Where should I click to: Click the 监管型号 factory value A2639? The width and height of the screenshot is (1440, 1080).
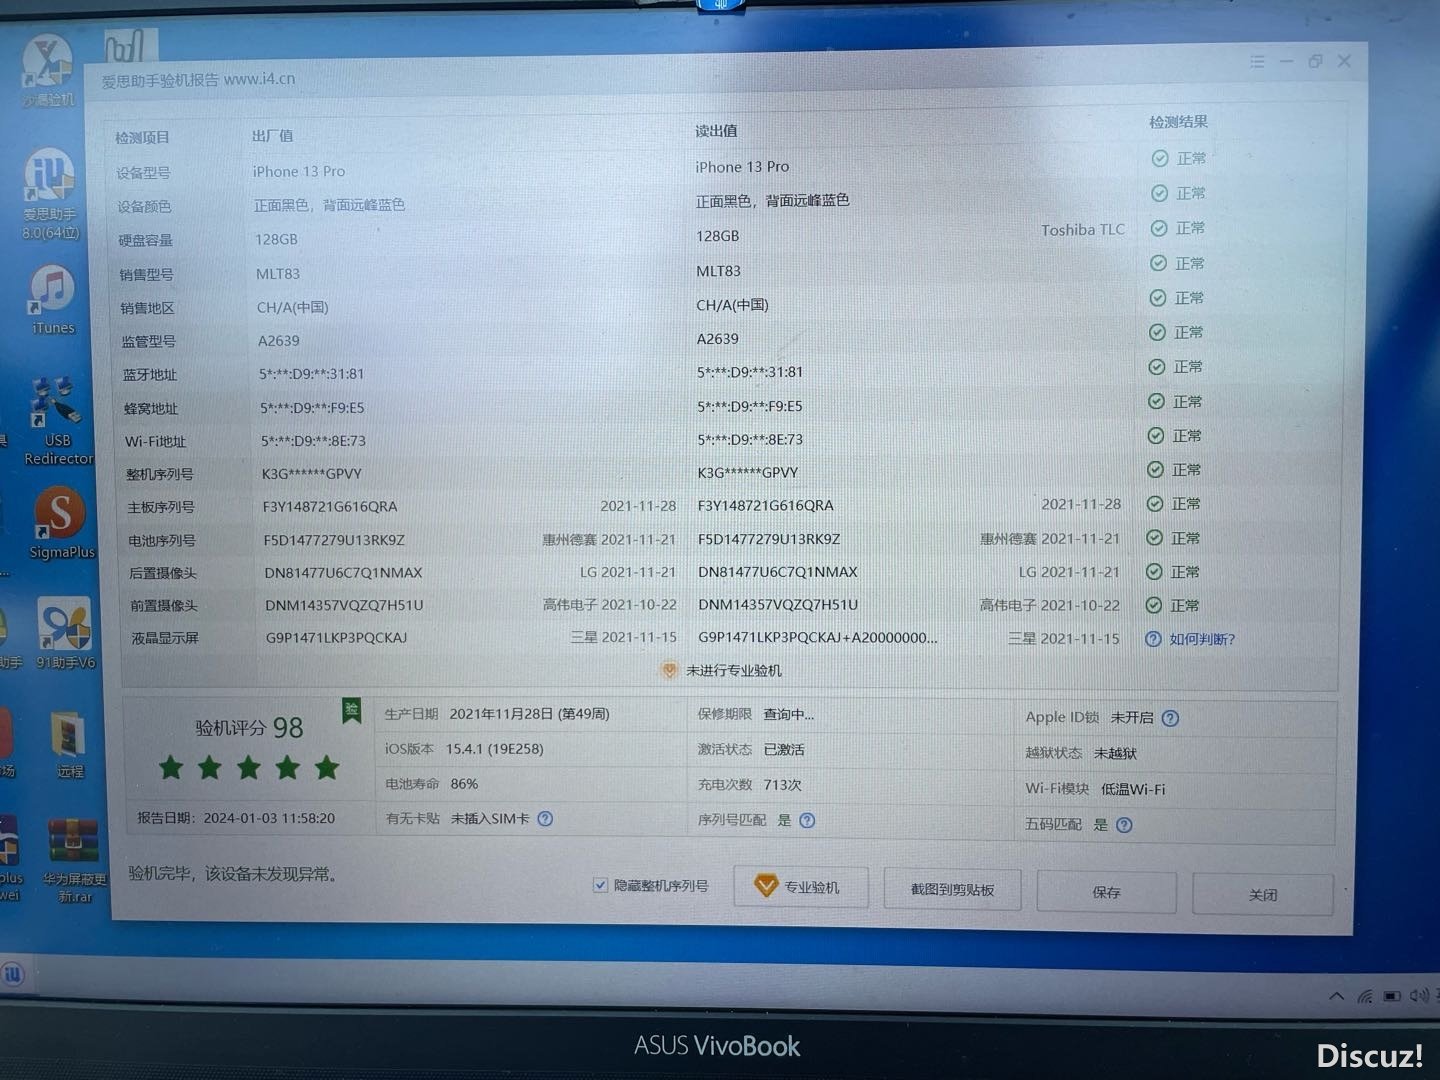[x=278, y=341]
